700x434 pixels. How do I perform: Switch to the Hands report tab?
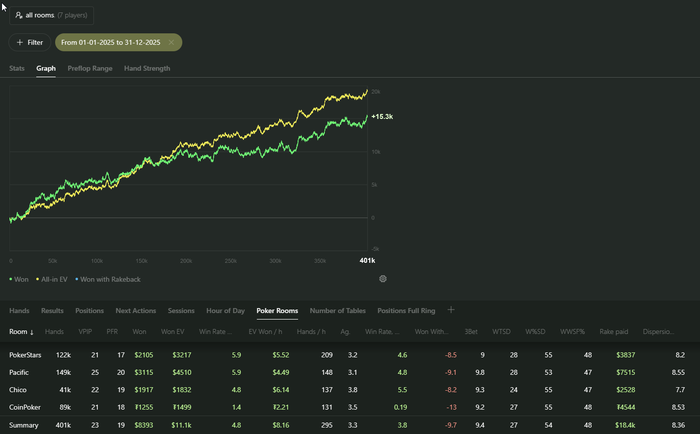click(19, 310)
